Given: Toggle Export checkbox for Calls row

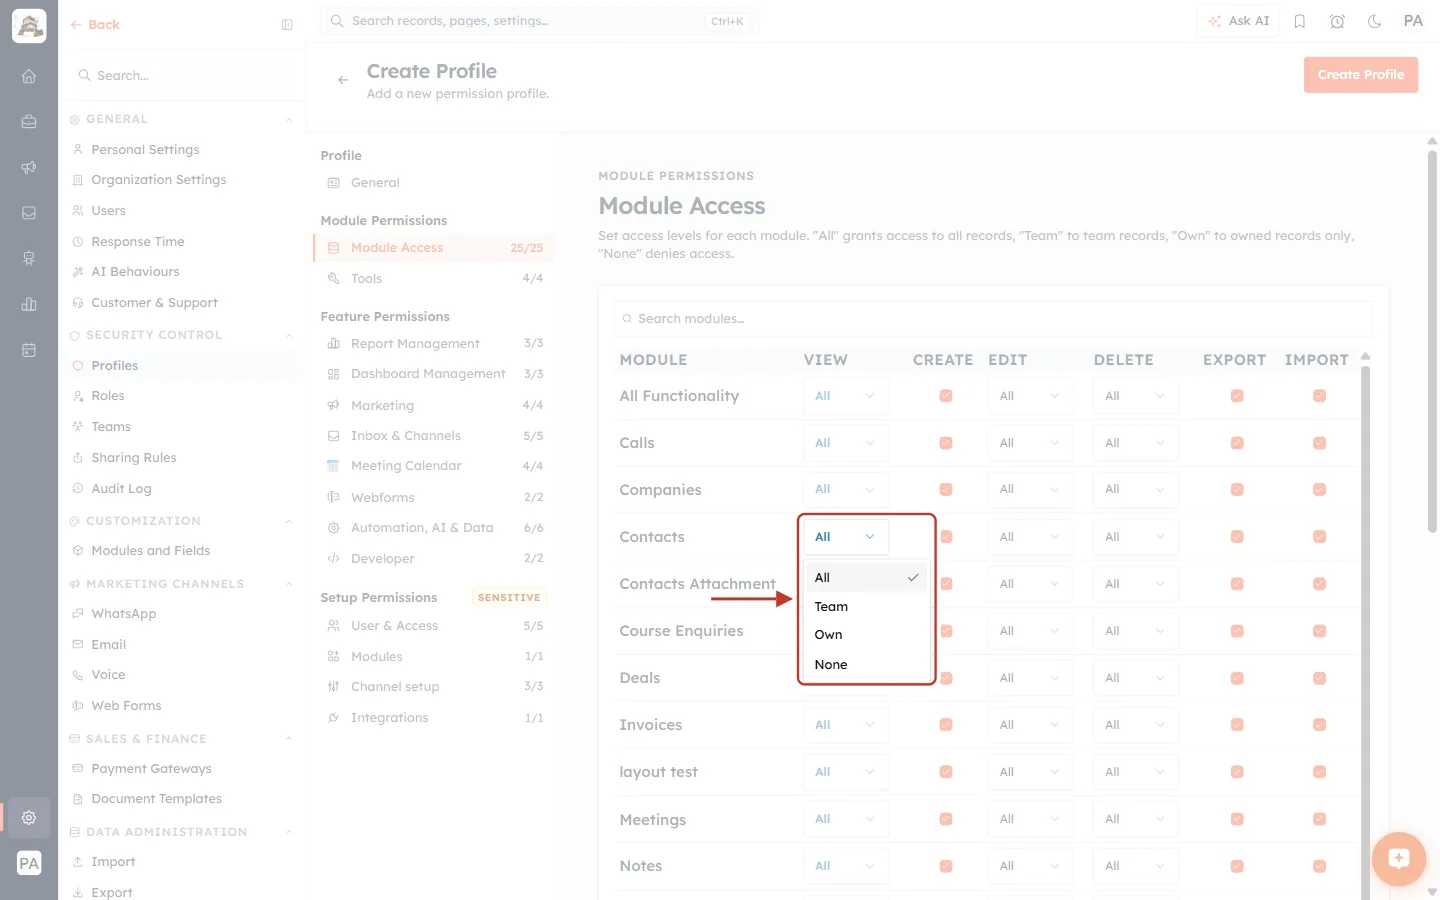Looking at the screenshot, I should click(1237, 443).
